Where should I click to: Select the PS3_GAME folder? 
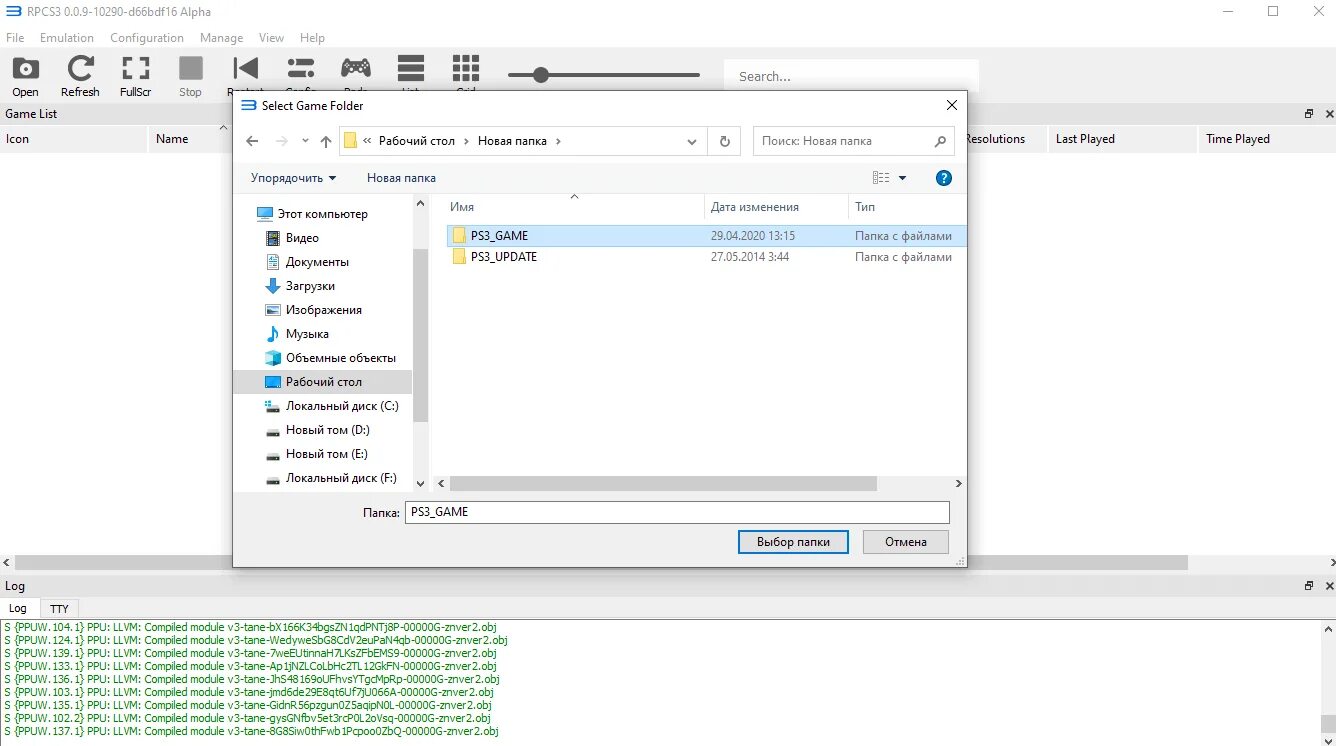coord(707,236)
